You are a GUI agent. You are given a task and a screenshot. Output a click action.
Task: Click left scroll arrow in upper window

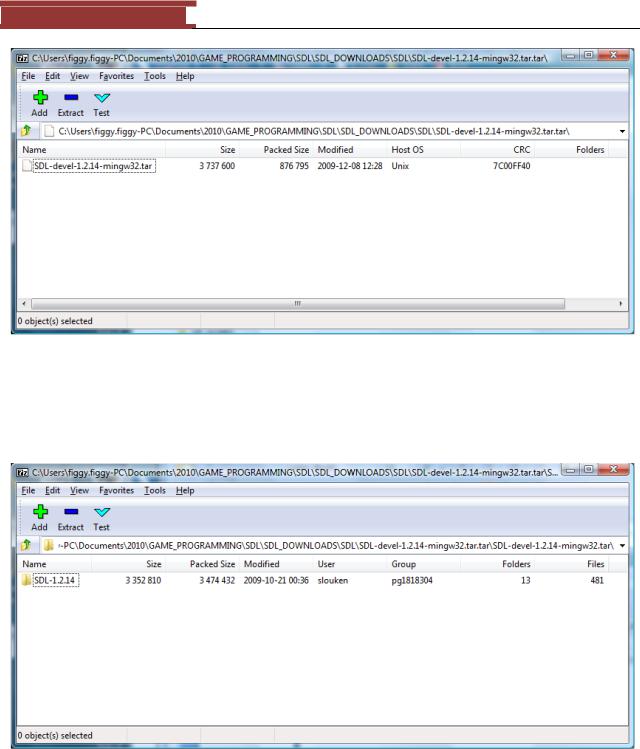pos(24,304)
